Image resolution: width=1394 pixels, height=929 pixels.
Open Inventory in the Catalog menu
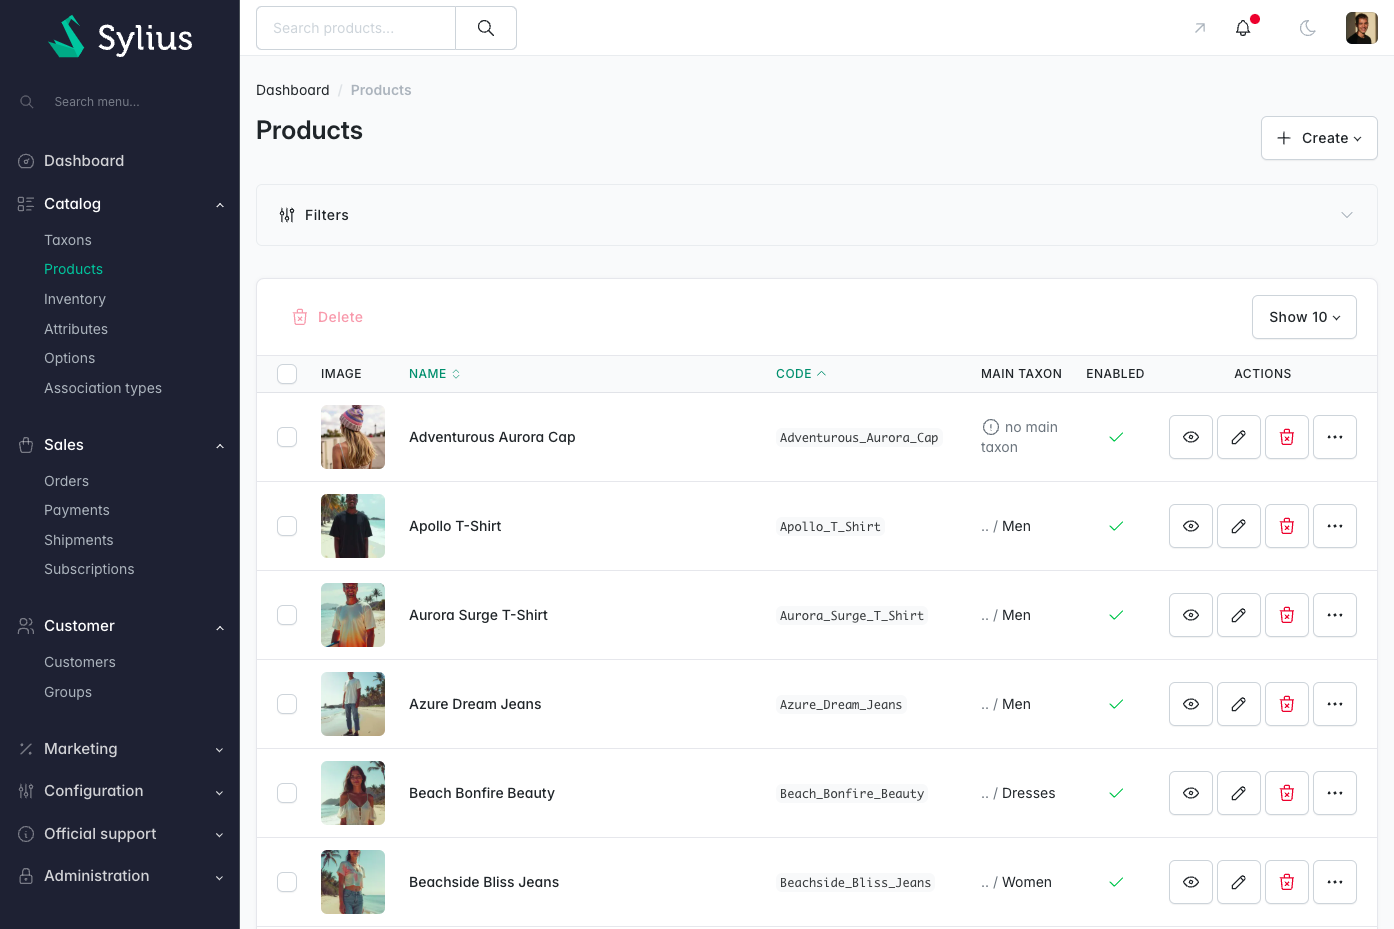75,299
